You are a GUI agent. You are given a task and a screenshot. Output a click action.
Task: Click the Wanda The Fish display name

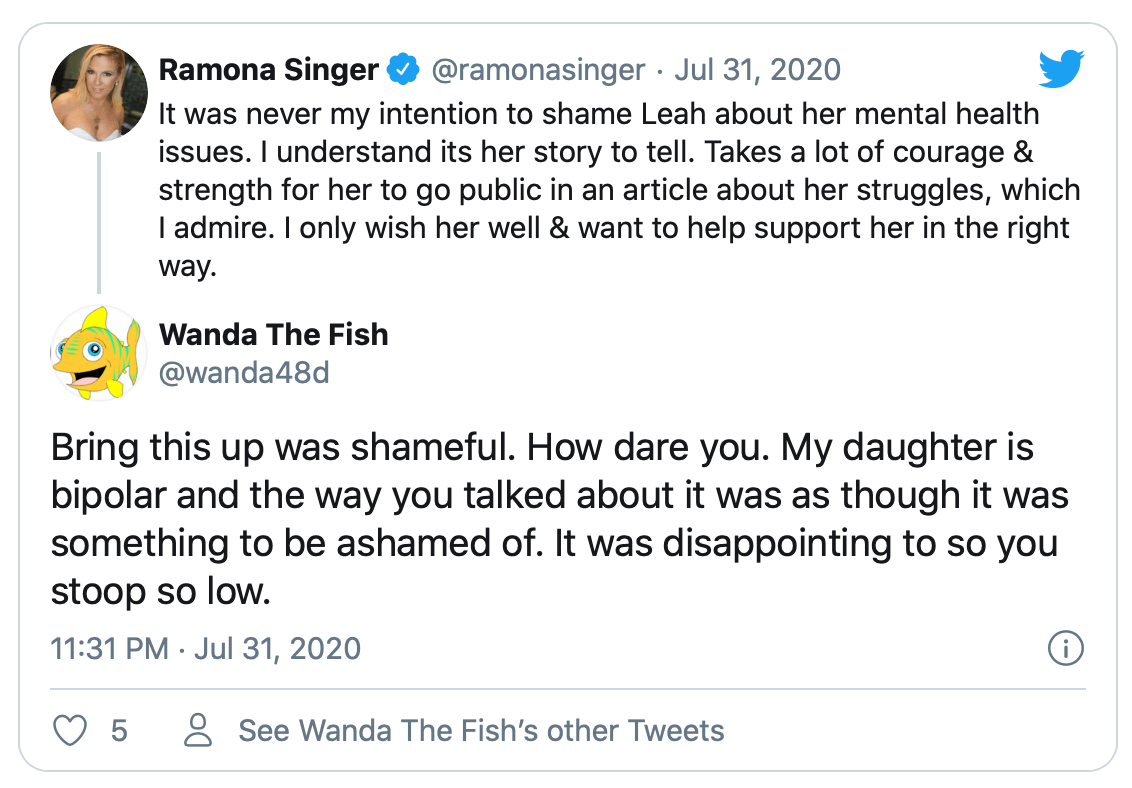coord(273,333)
